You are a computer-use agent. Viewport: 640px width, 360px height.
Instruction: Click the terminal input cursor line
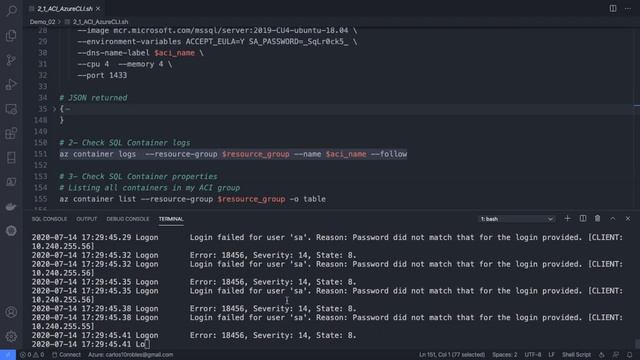click(91, 344)
